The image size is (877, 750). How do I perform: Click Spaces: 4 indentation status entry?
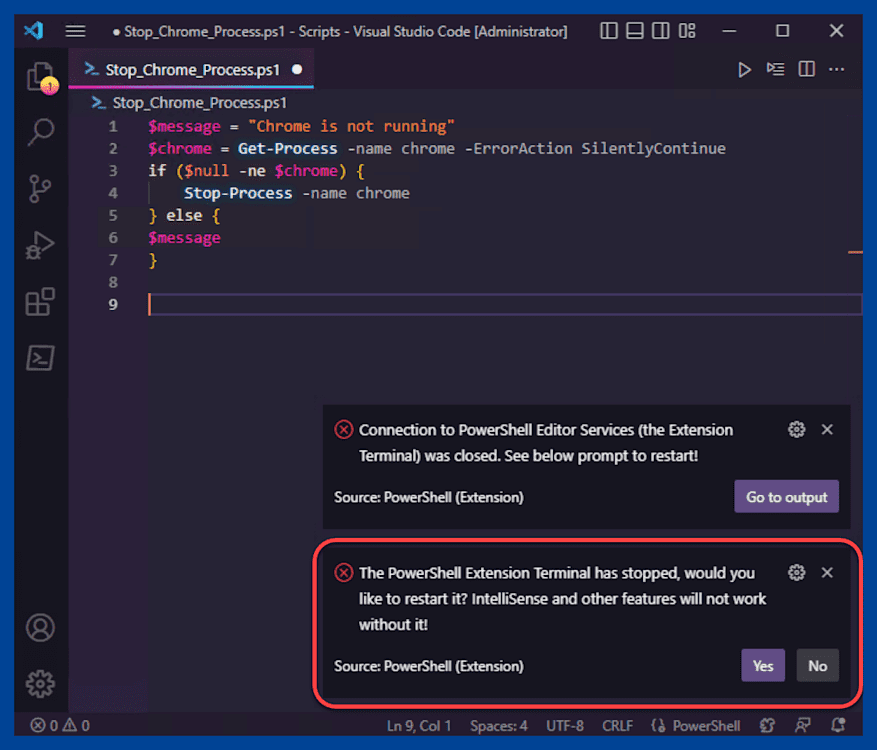498,725
